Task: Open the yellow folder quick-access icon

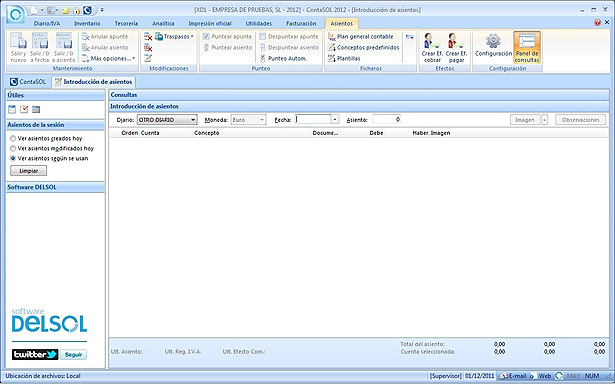Action: [x=66, y=10]
